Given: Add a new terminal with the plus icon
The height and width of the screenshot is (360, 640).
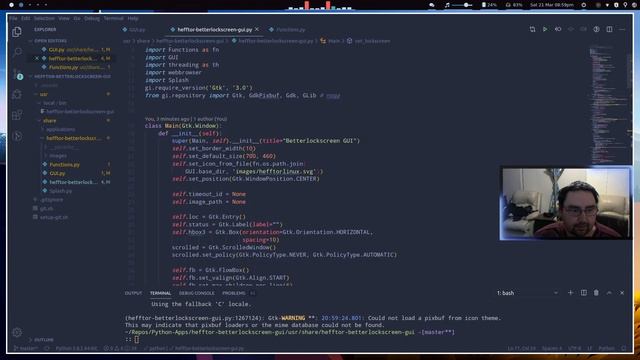Looking at the screenshot, I should 571,293.
